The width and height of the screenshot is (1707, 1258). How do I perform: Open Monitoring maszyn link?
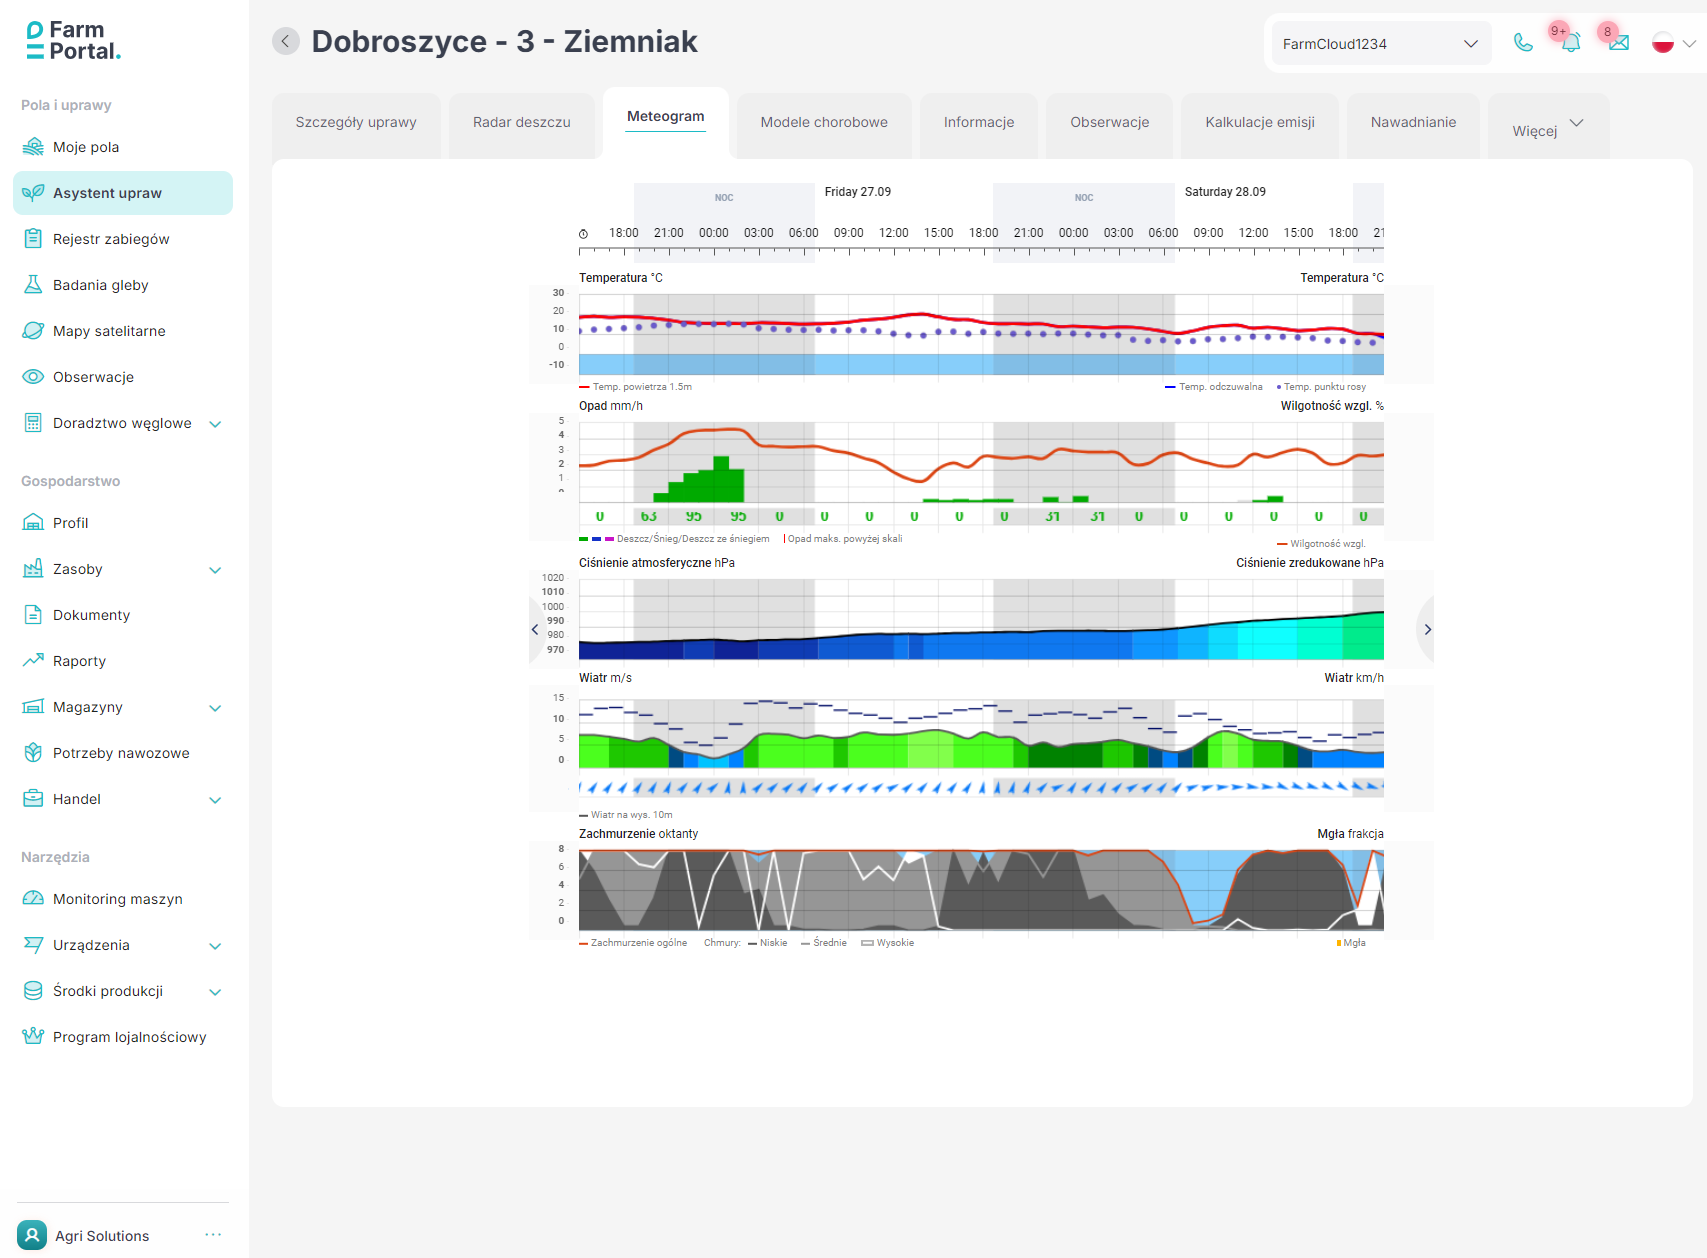click(x=118, y=899)
